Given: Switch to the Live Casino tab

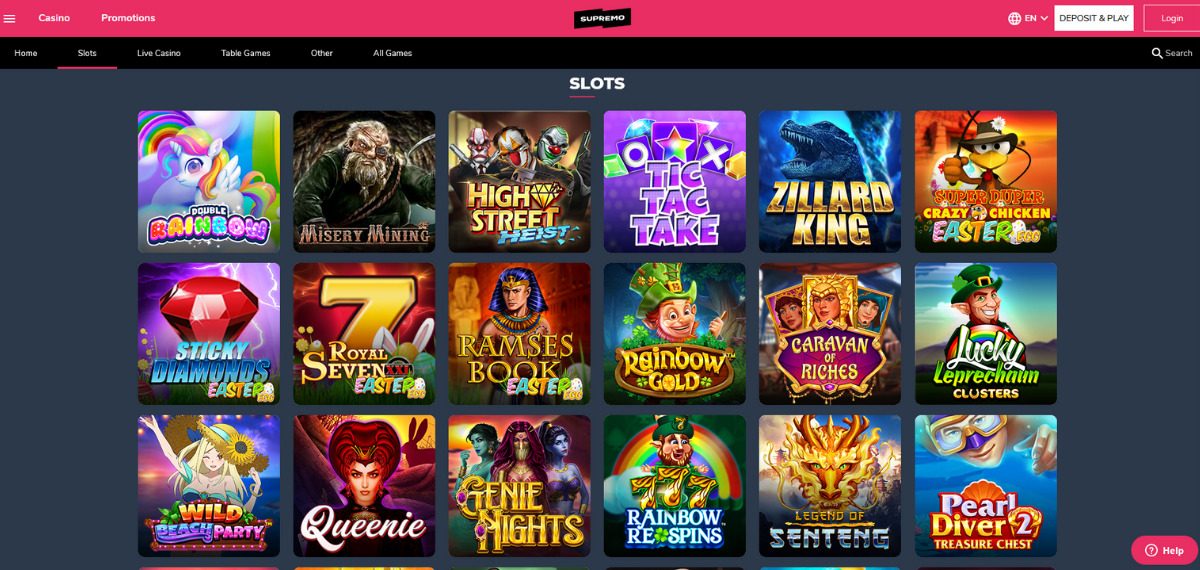Looking at the screenshot, I should [159, 53].
